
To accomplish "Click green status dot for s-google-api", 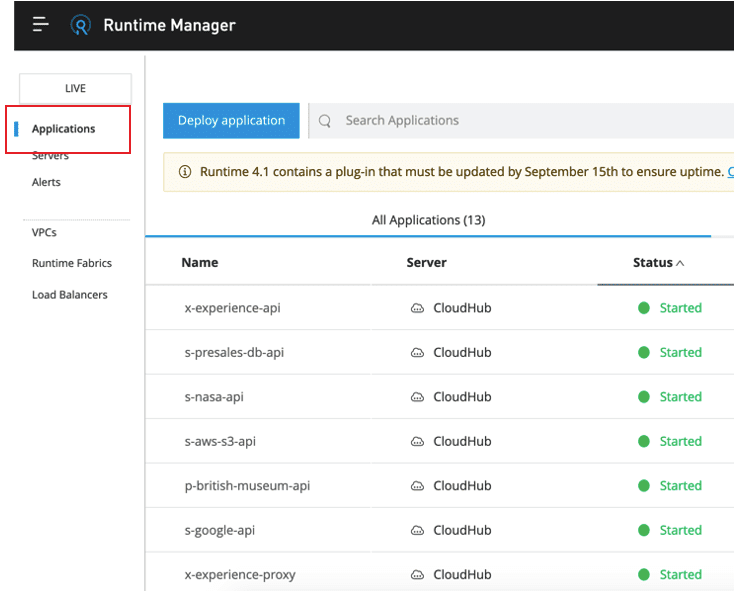I will tap(644, 530).
